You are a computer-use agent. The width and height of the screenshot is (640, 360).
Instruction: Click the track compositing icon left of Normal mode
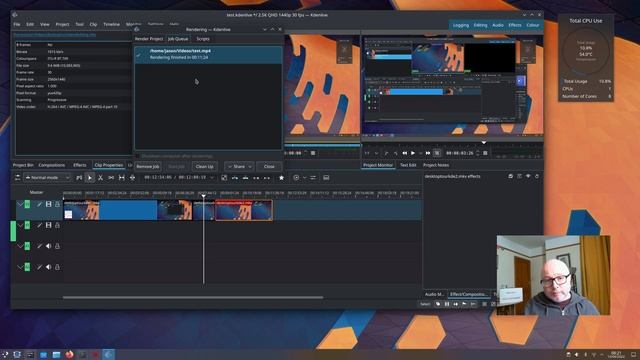pyautogui.click(x=17, y=178)
